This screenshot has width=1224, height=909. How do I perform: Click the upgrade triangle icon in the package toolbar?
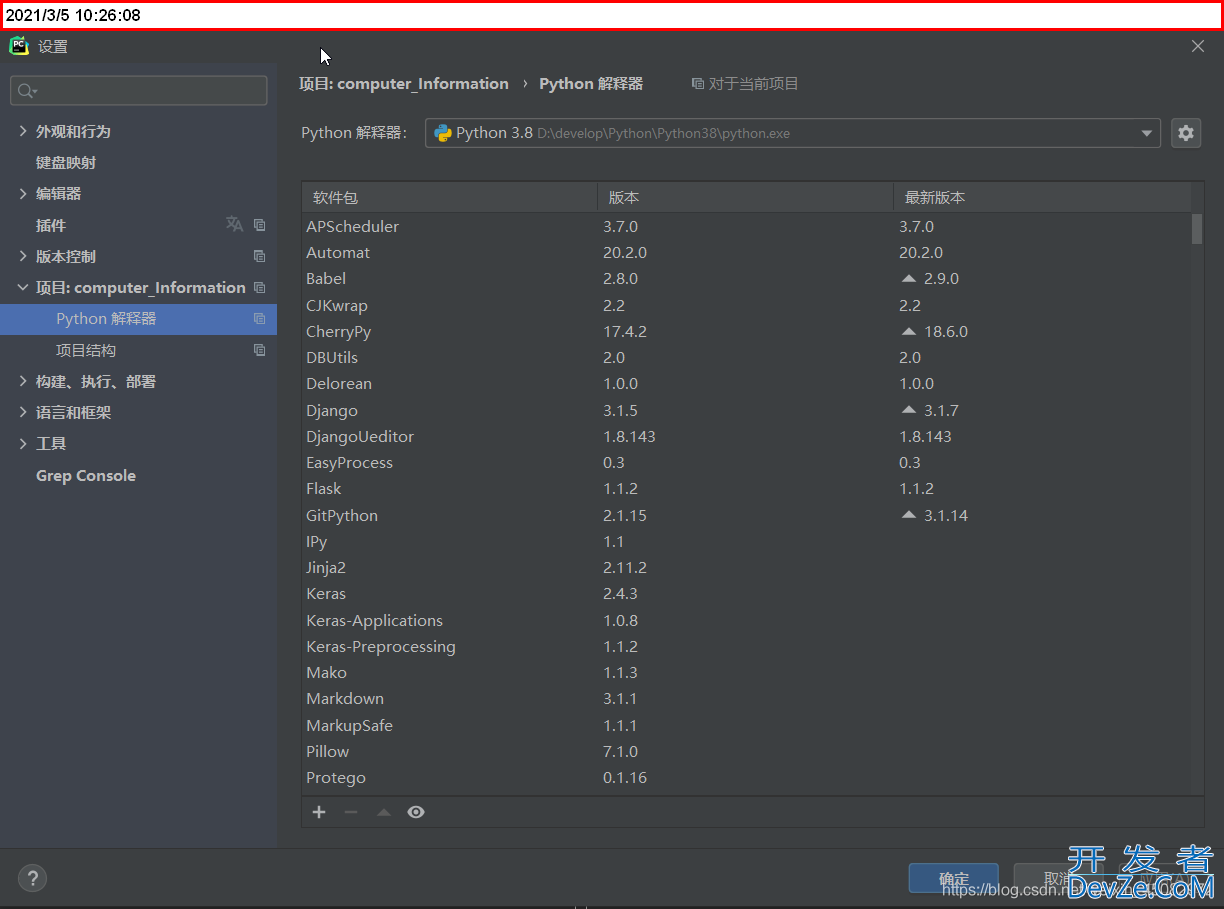coord(383,812)
